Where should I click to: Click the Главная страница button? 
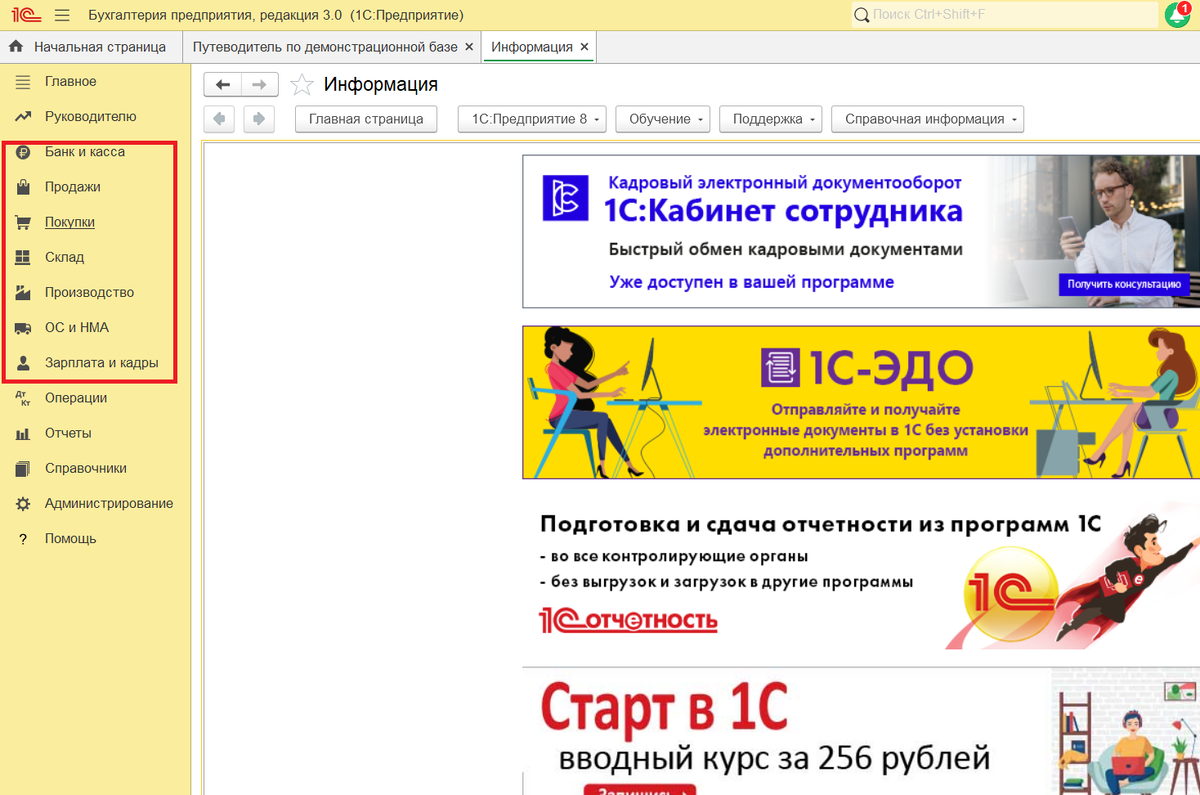(x=366, y=119)
